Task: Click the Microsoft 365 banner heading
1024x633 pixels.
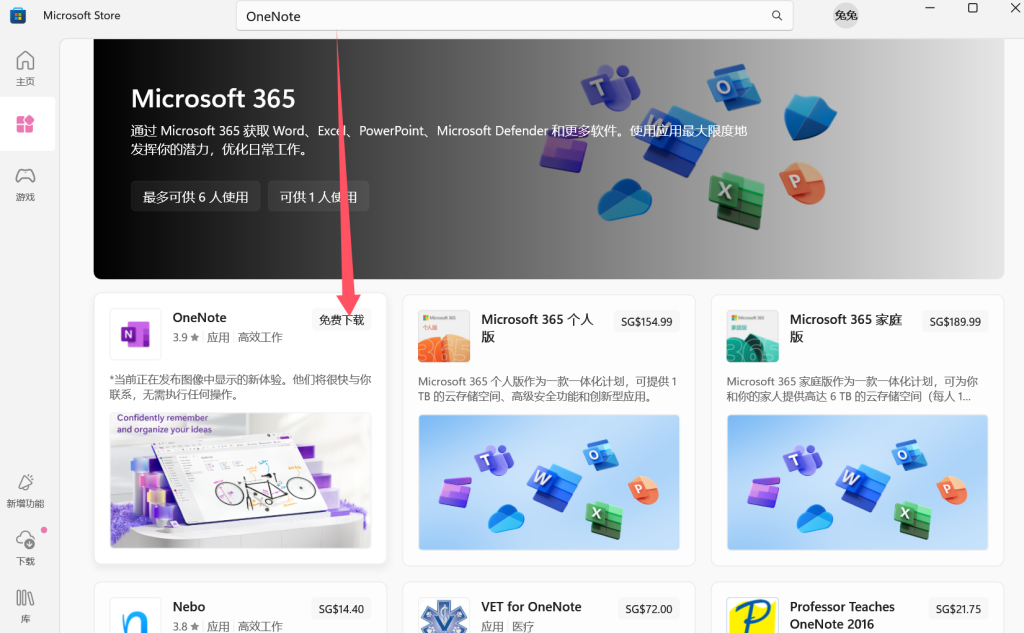Action: click(213, 99)
